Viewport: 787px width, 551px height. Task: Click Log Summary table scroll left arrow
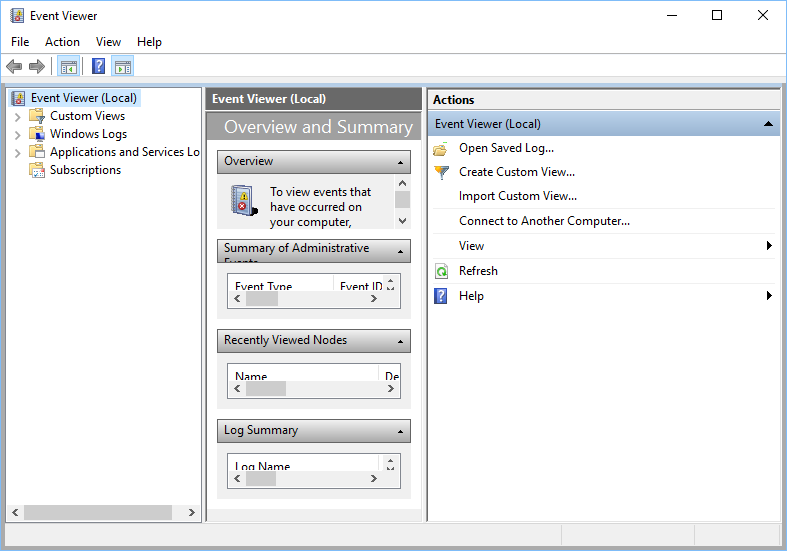(x=237, y=478)
